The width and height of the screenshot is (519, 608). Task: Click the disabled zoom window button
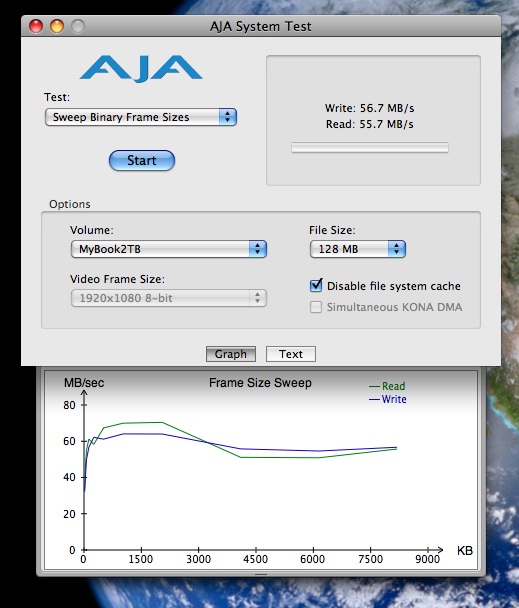[78, 26]
